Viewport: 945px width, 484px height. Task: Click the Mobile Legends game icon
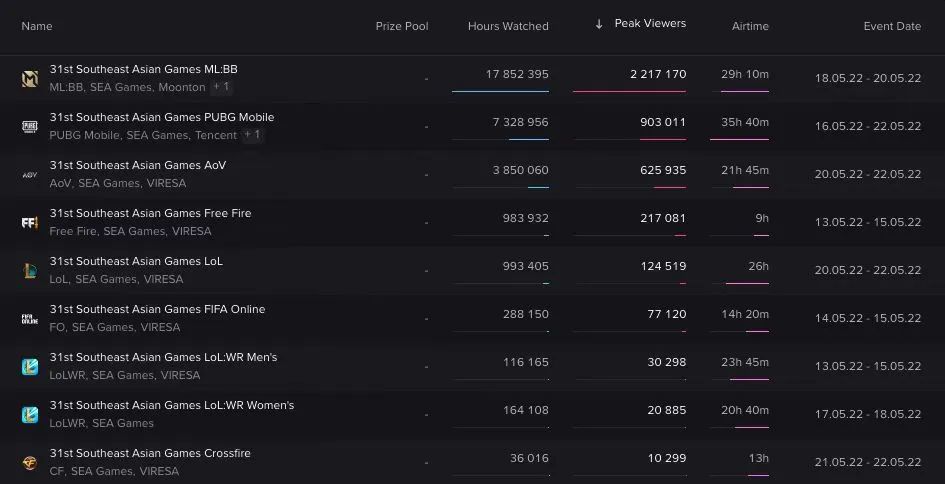[30, 78]
